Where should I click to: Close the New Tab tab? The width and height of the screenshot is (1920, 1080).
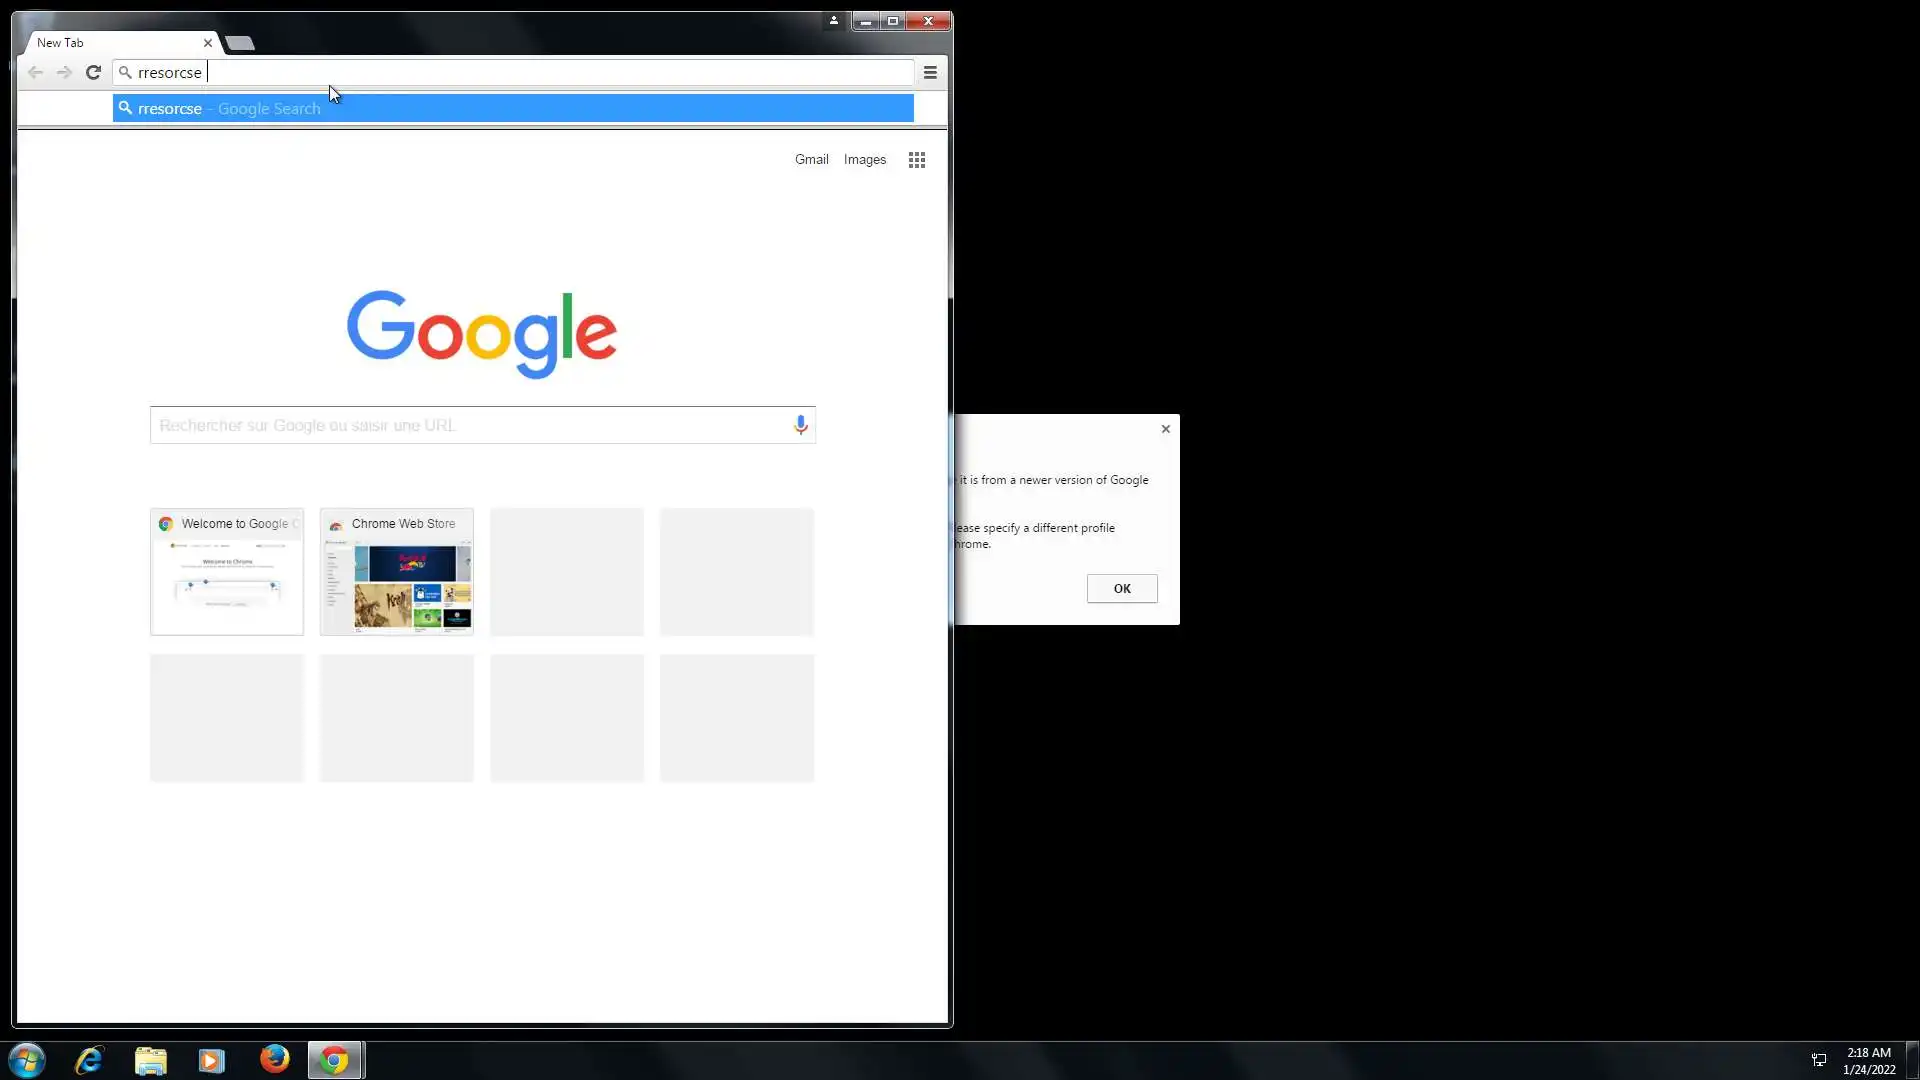tap(208, 43)
